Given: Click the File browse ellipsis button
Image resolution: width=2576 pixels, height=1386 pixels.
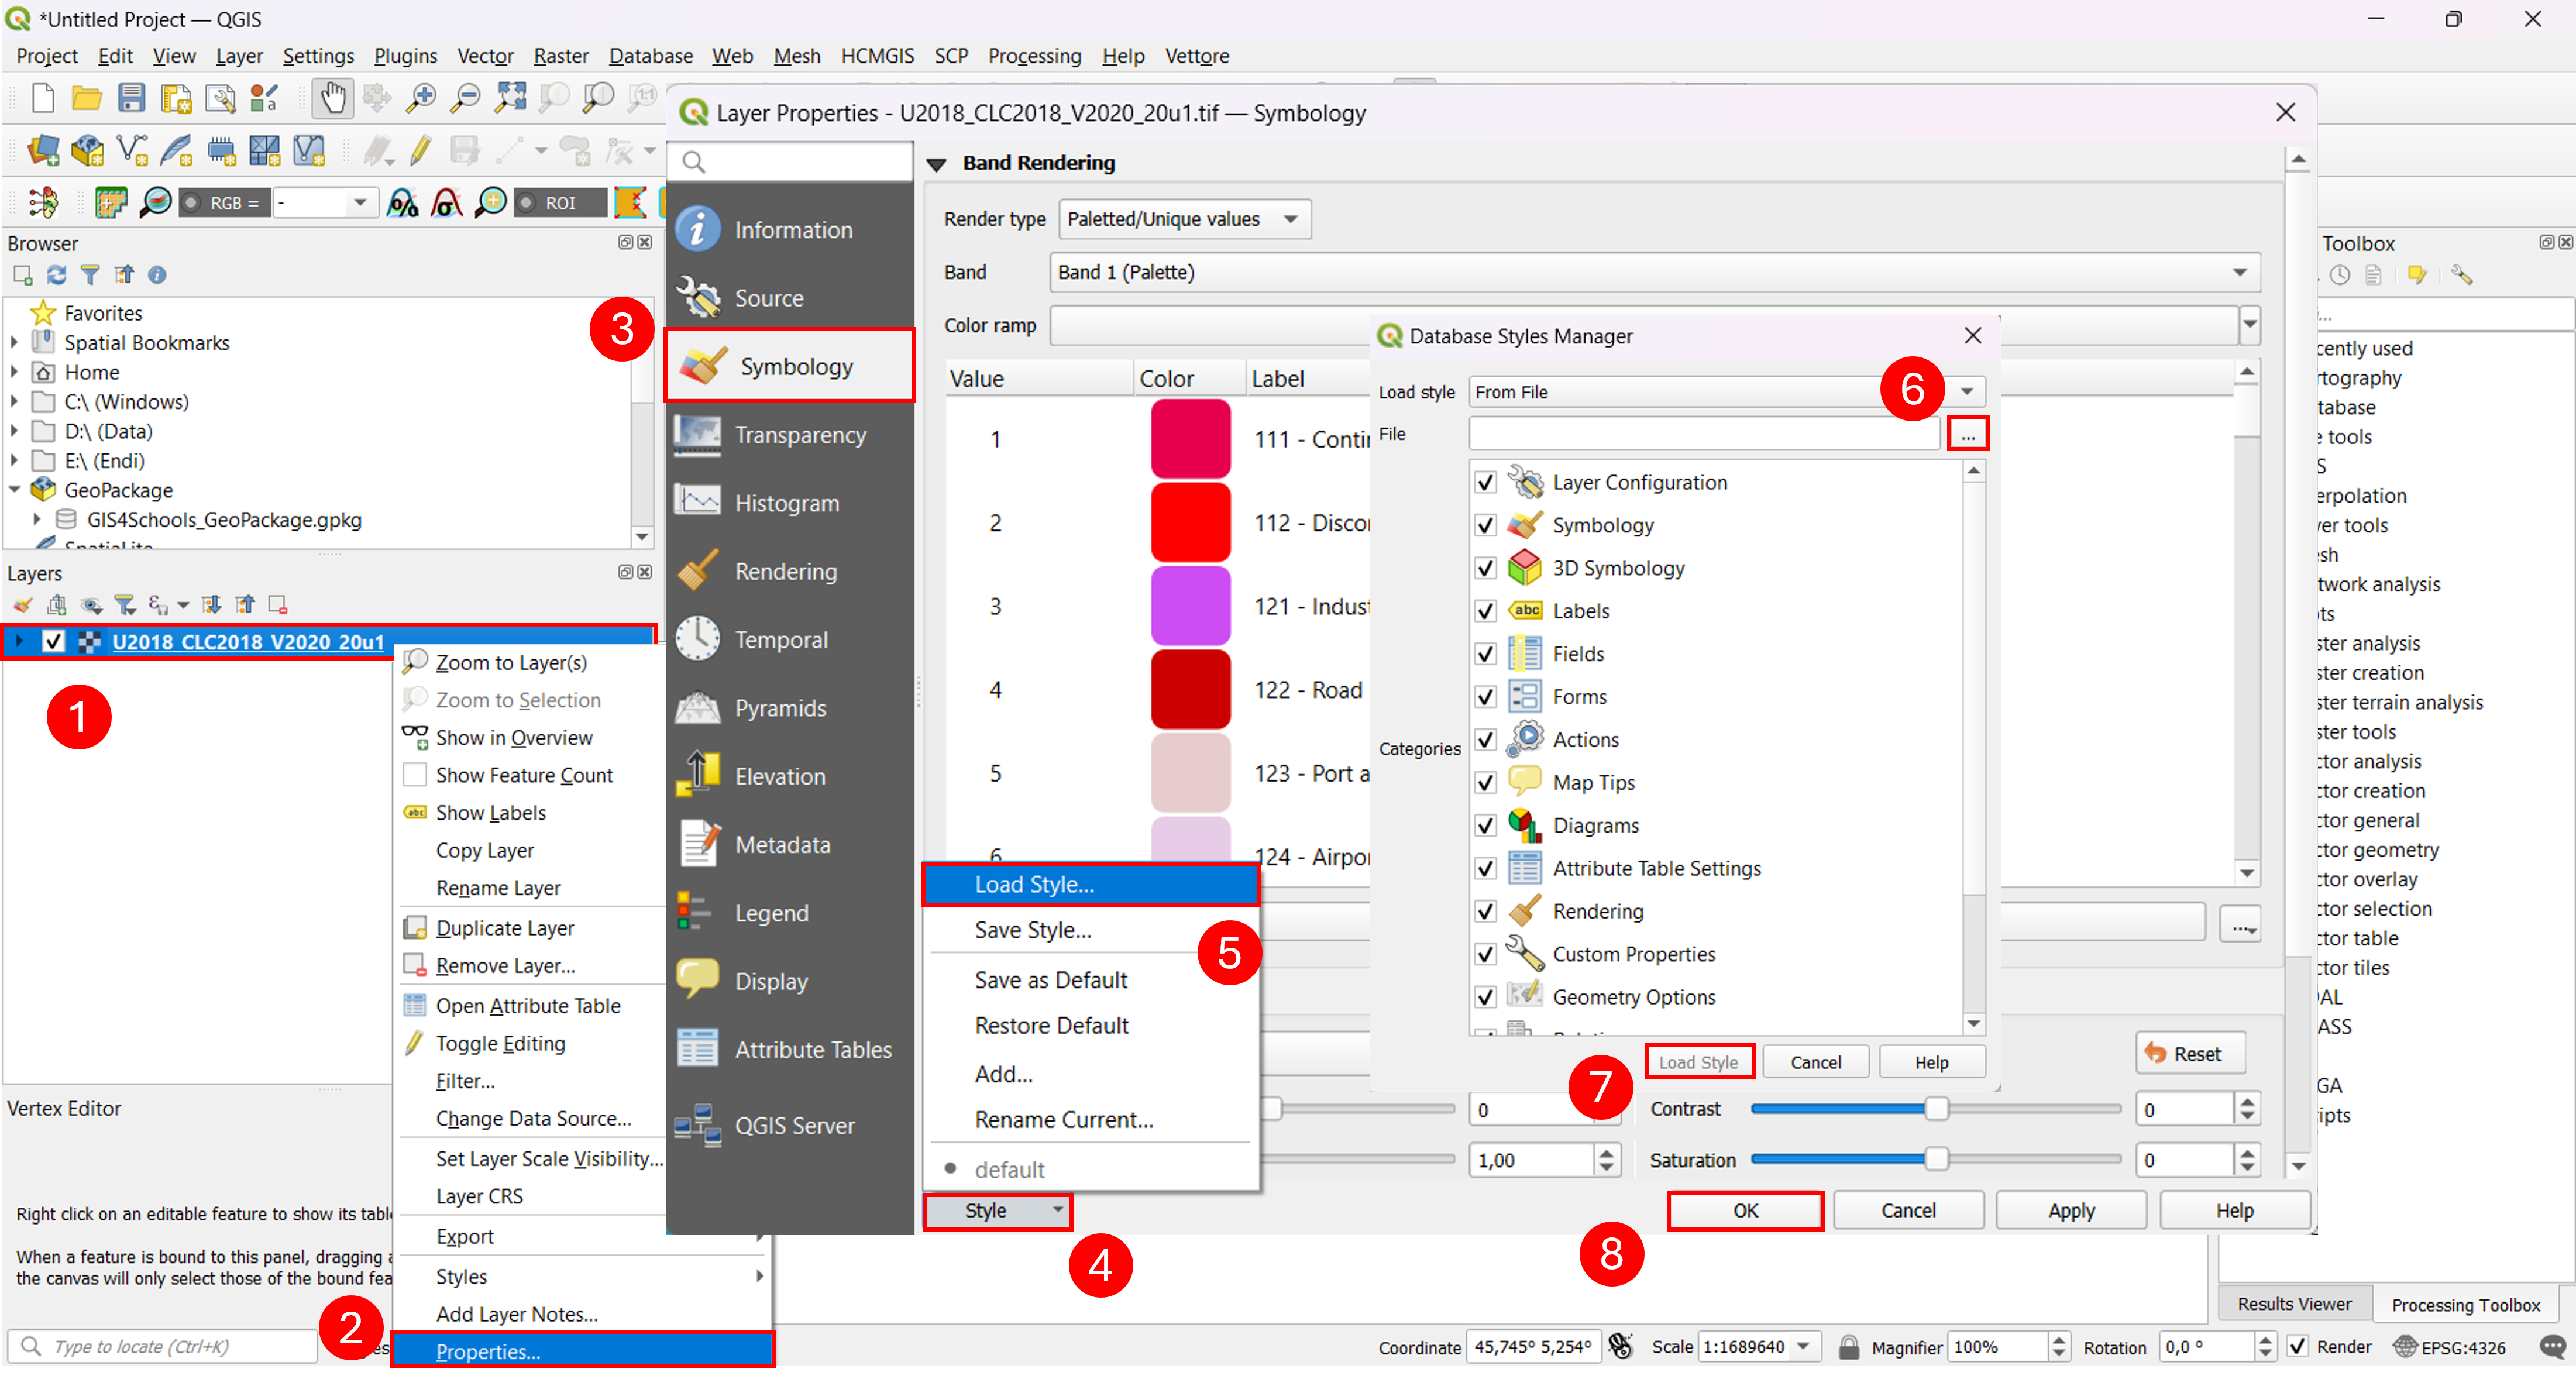Looking at the screenshot, I should pyautogui.click(x=1967, y=435).
